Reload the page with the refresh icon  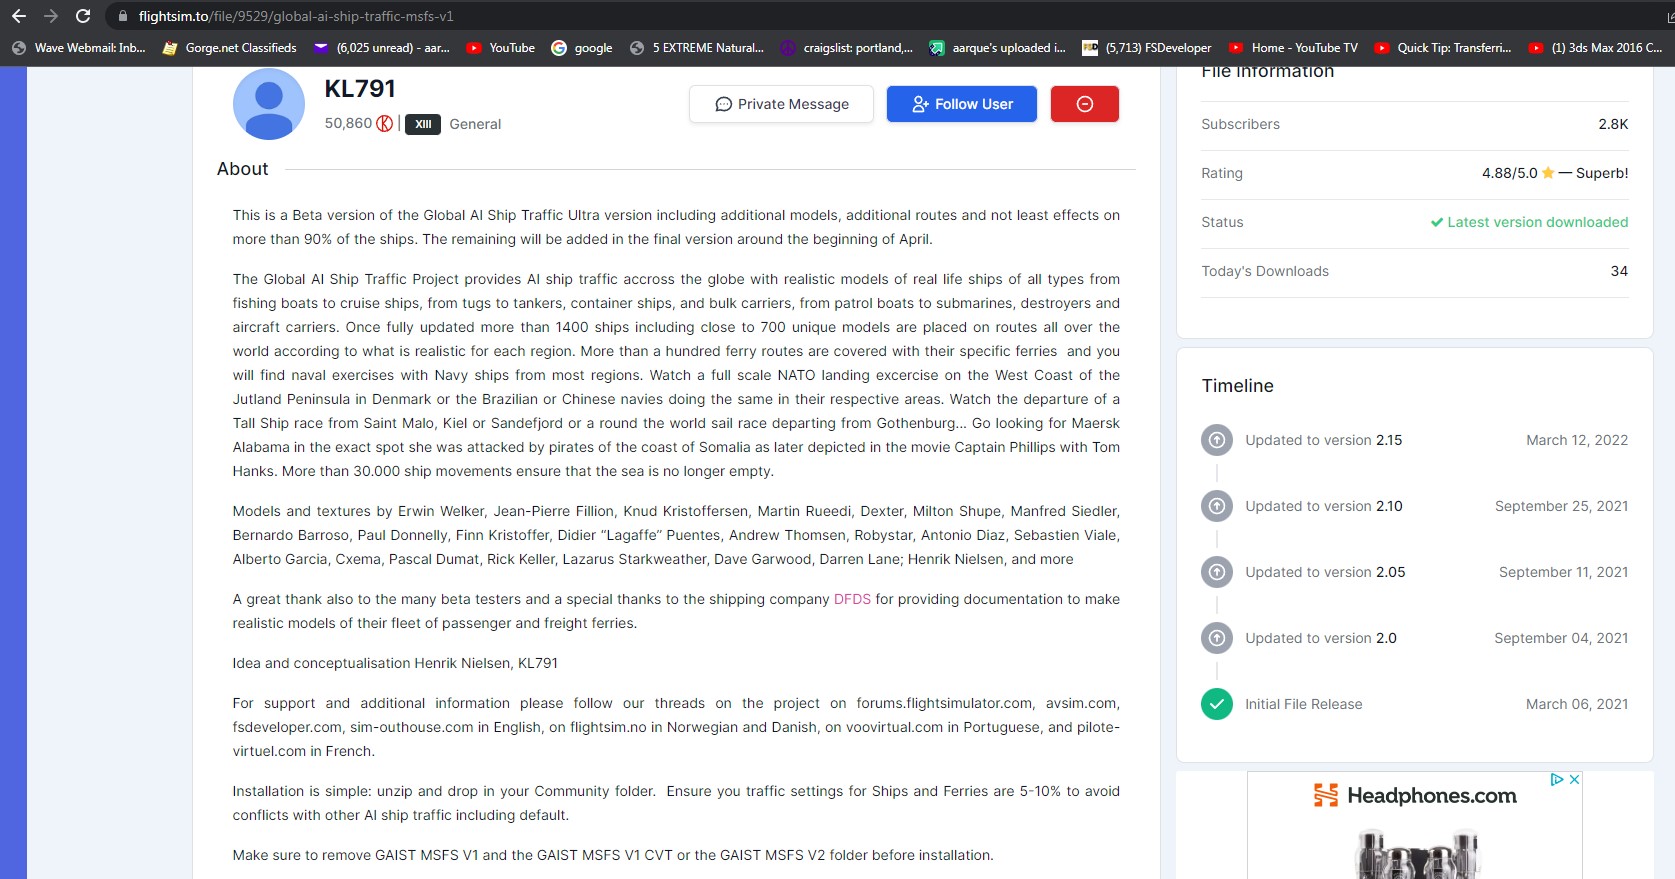83,16
